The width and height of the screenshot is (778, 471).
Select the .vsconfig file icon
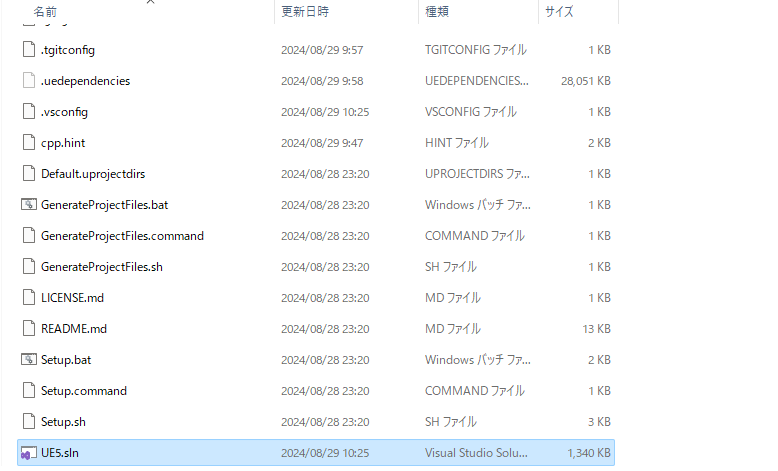[29, 112]
